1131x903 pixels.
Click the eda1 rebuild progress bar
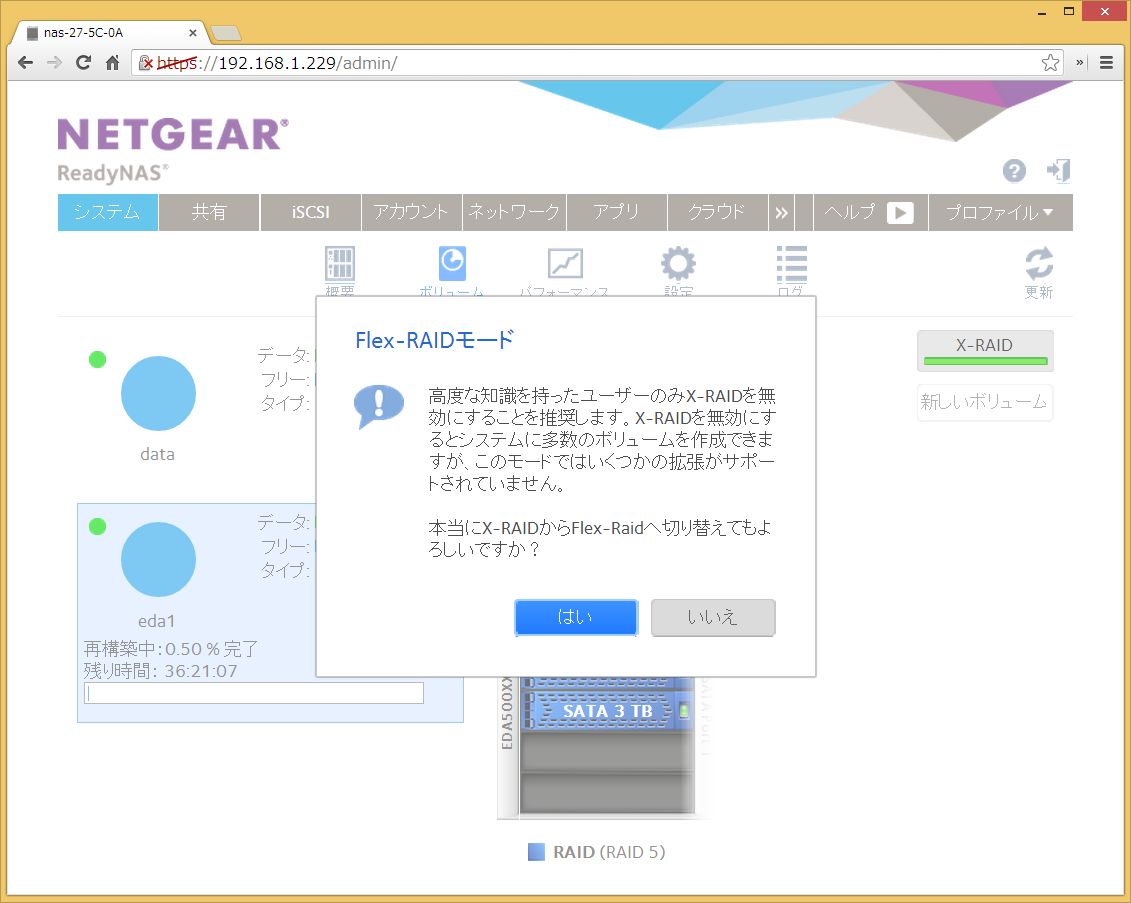tap(254, 693)
